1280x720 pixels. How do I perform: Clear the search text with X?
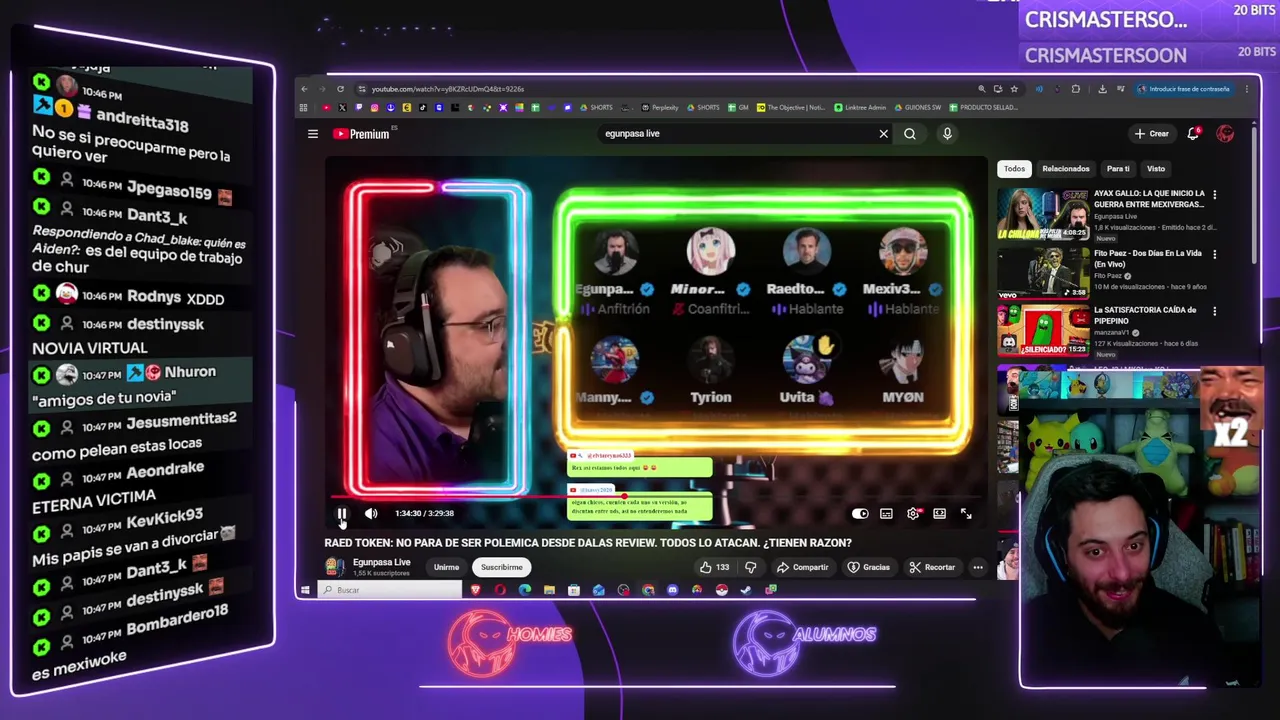(x=883, y=133)
